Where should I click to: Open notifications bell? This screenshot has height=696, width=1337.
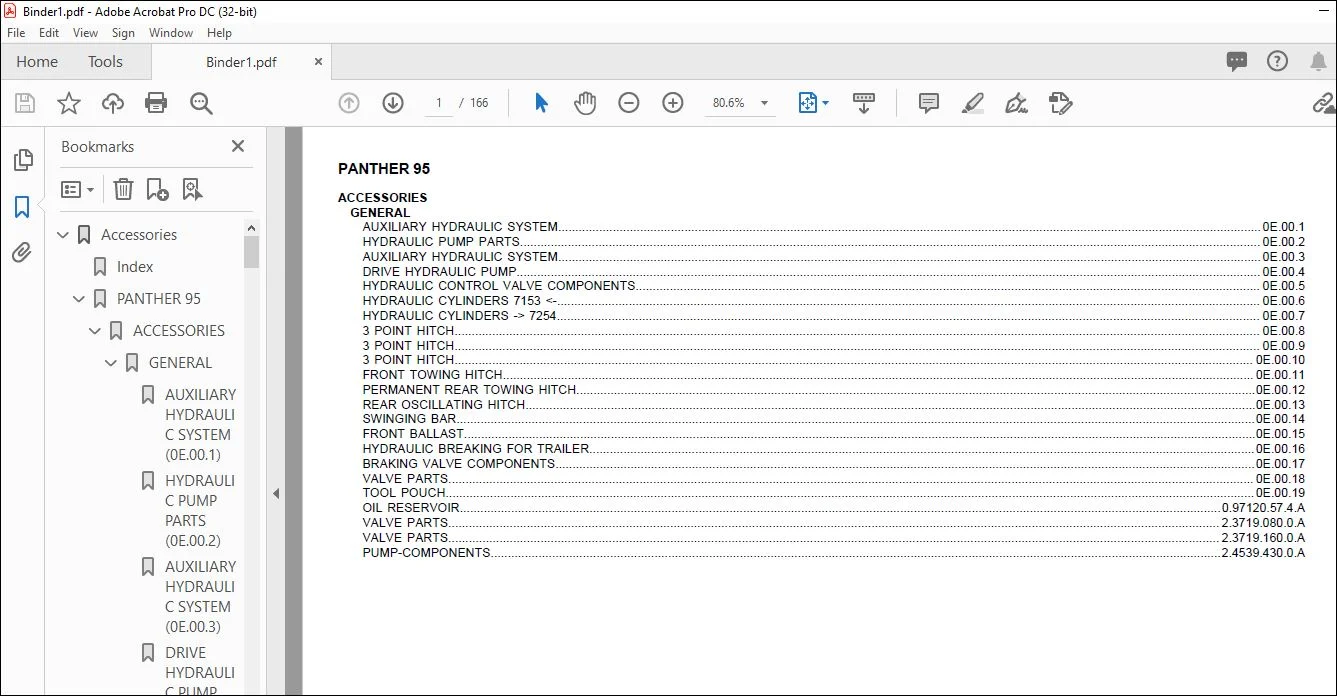[1318, 62]
